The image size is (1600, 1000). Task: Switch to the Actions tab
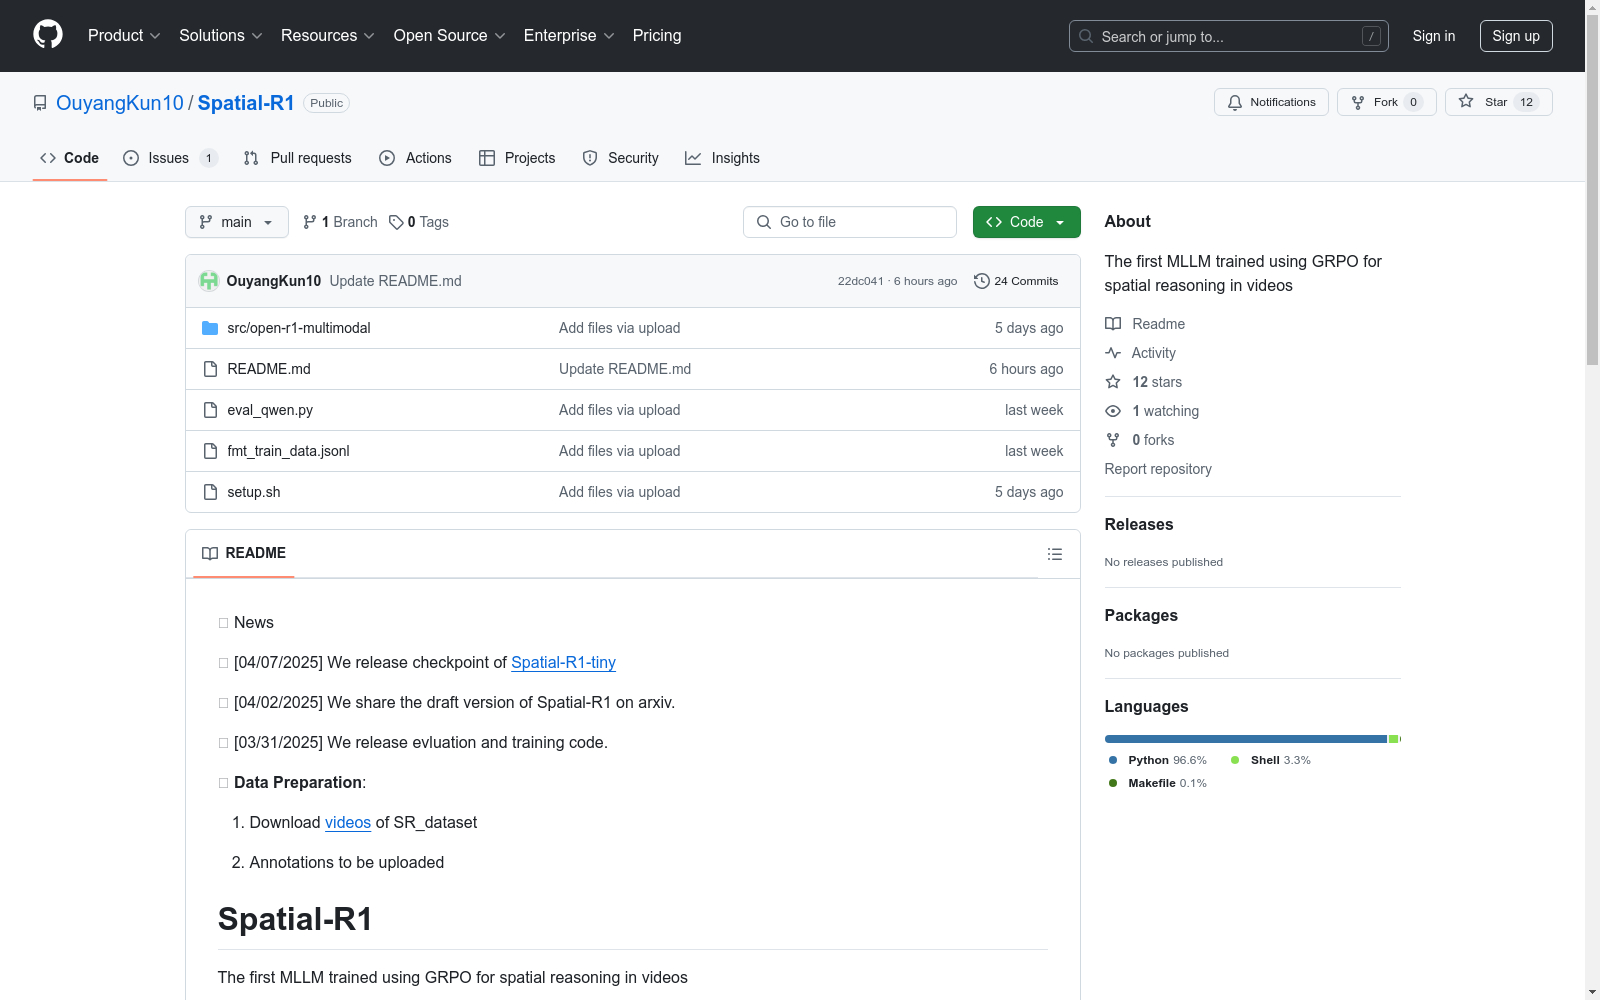(x=415, y=158)
